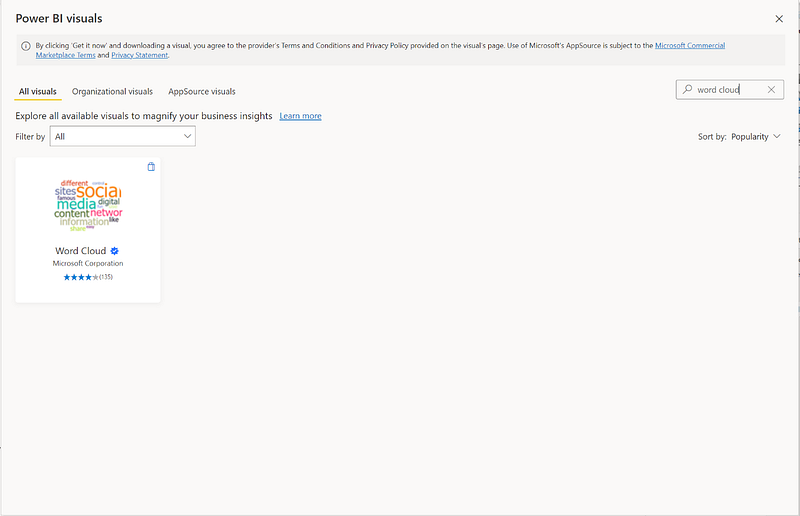The width and height of the screenshot is (800, 516).
Task: Click the Word Cloud title text
Action: (x=81, y=251)
